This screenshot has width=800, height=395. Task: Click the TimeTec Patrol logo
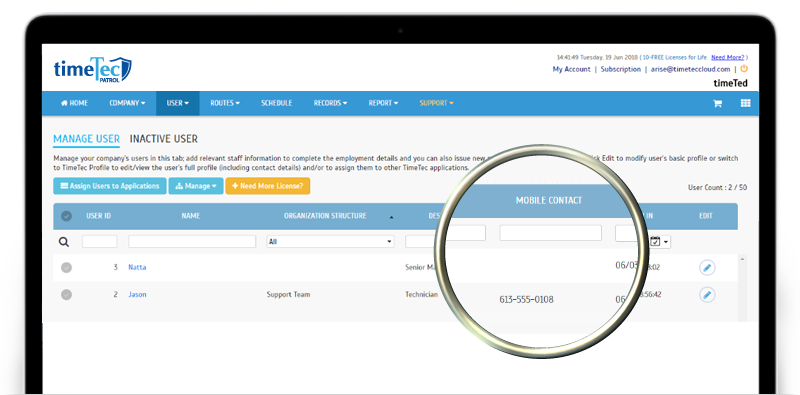(x=92, y=69)
